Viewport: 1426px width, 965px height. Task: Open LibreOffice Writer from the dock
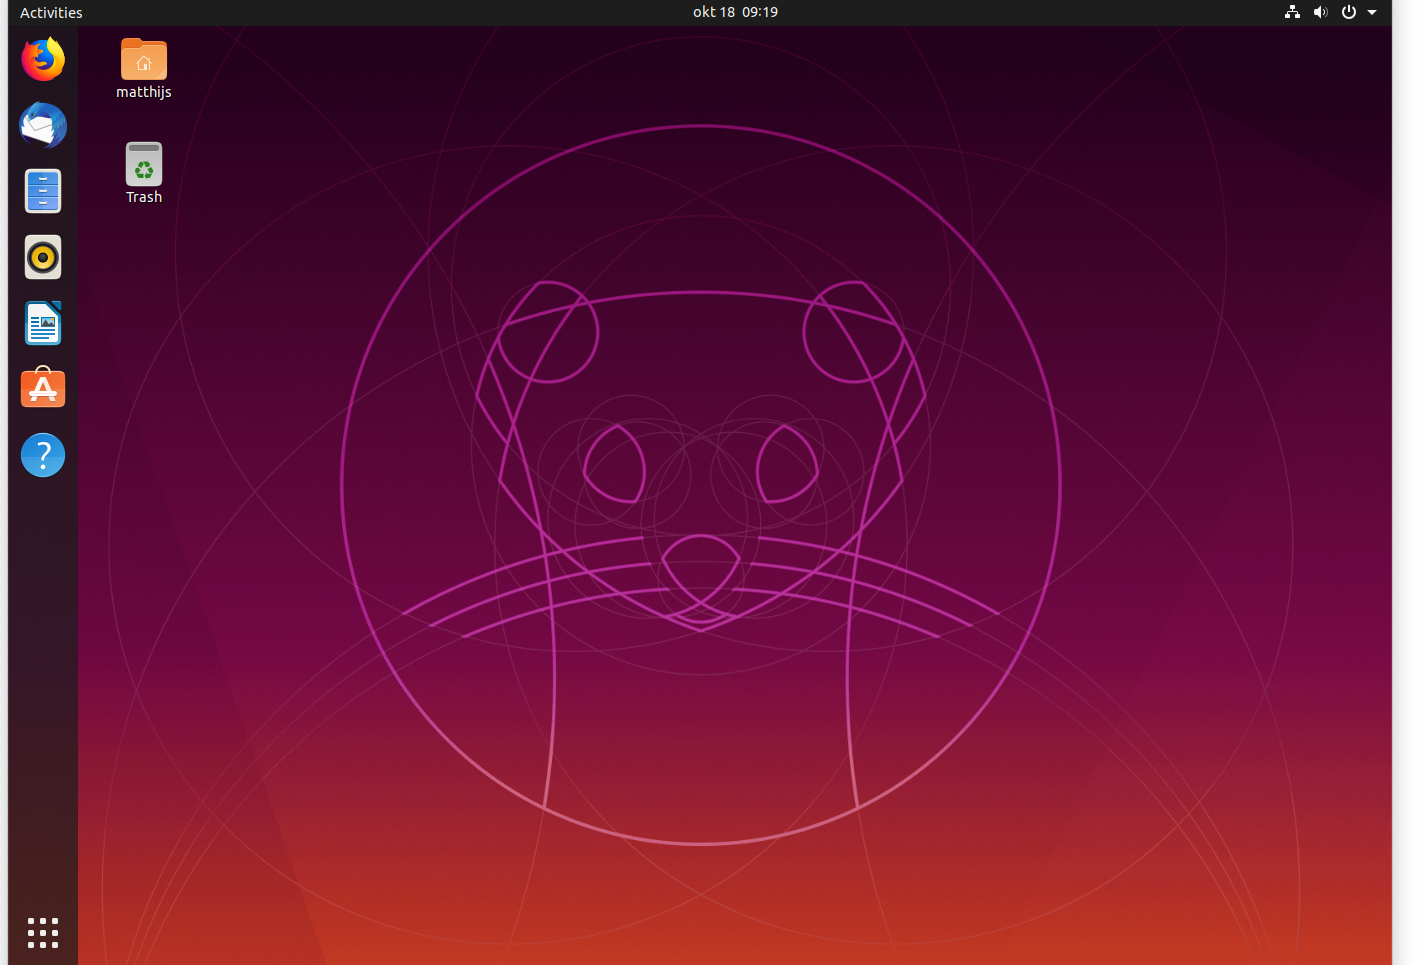(x=43, y=323)
